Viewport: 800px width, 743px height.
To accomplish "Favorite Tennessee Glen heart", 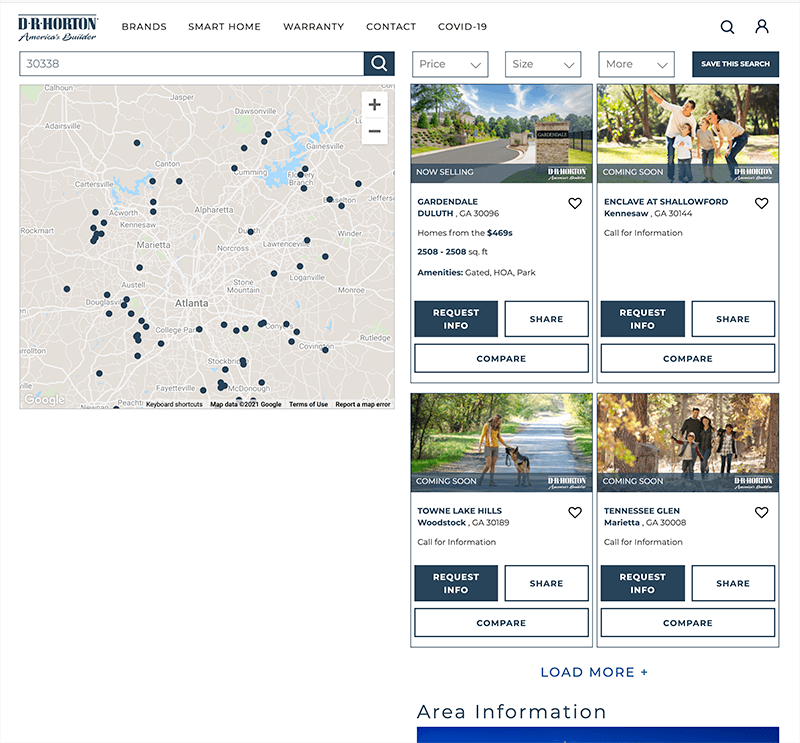I will pyautogui.click(x=761, y=512).
